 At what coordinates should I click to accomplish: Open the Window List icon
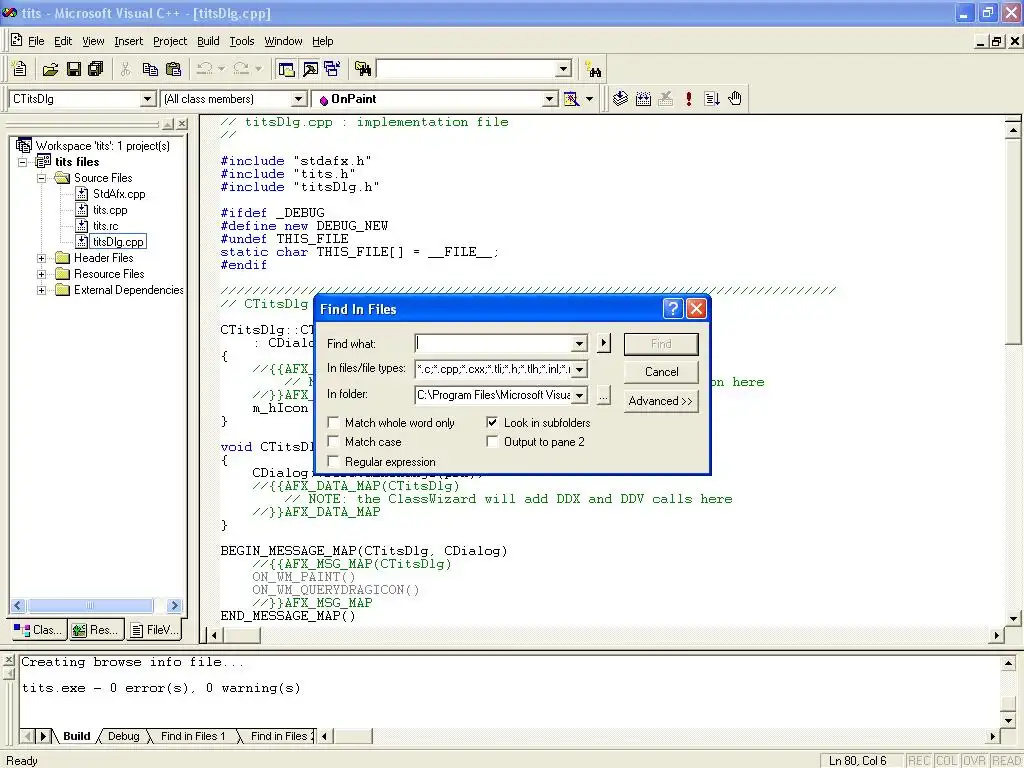point(332,69)
